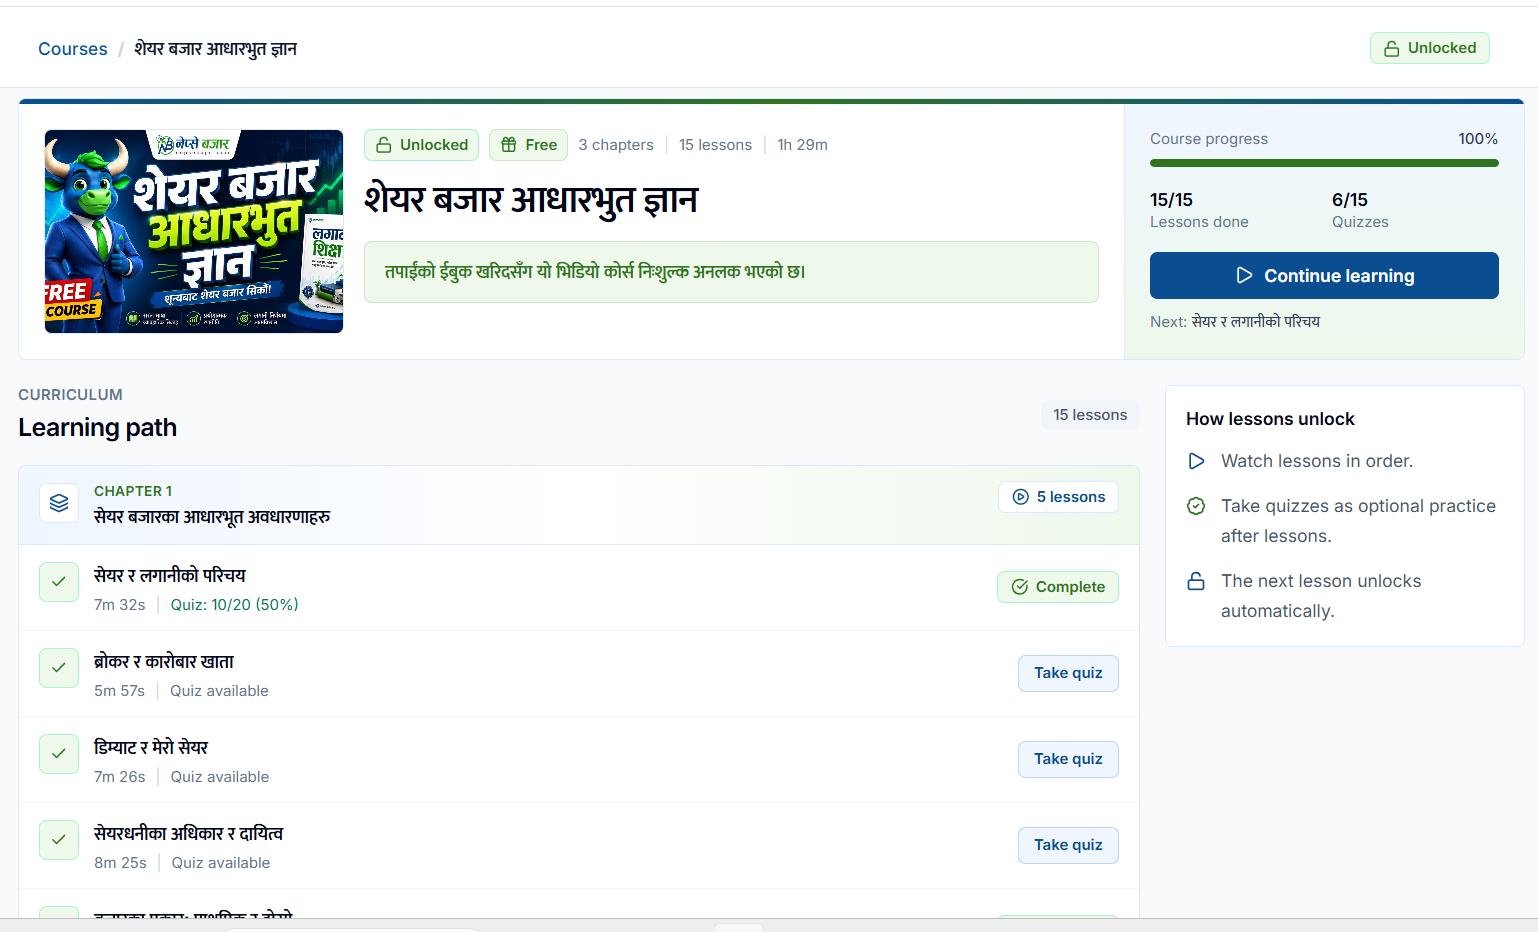Viewport: 1538px width, 932px height.
Task: Click the 15/15 Lessons done counter
Action: pos(1199,210)
